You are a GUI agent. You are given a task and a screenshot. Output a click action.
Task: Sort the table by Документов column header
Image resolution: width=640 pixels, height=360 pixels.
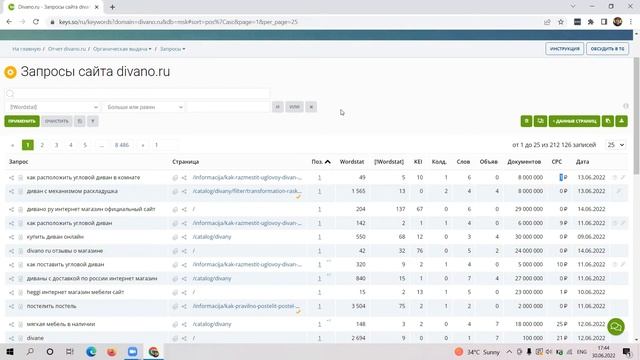[524, 162]
